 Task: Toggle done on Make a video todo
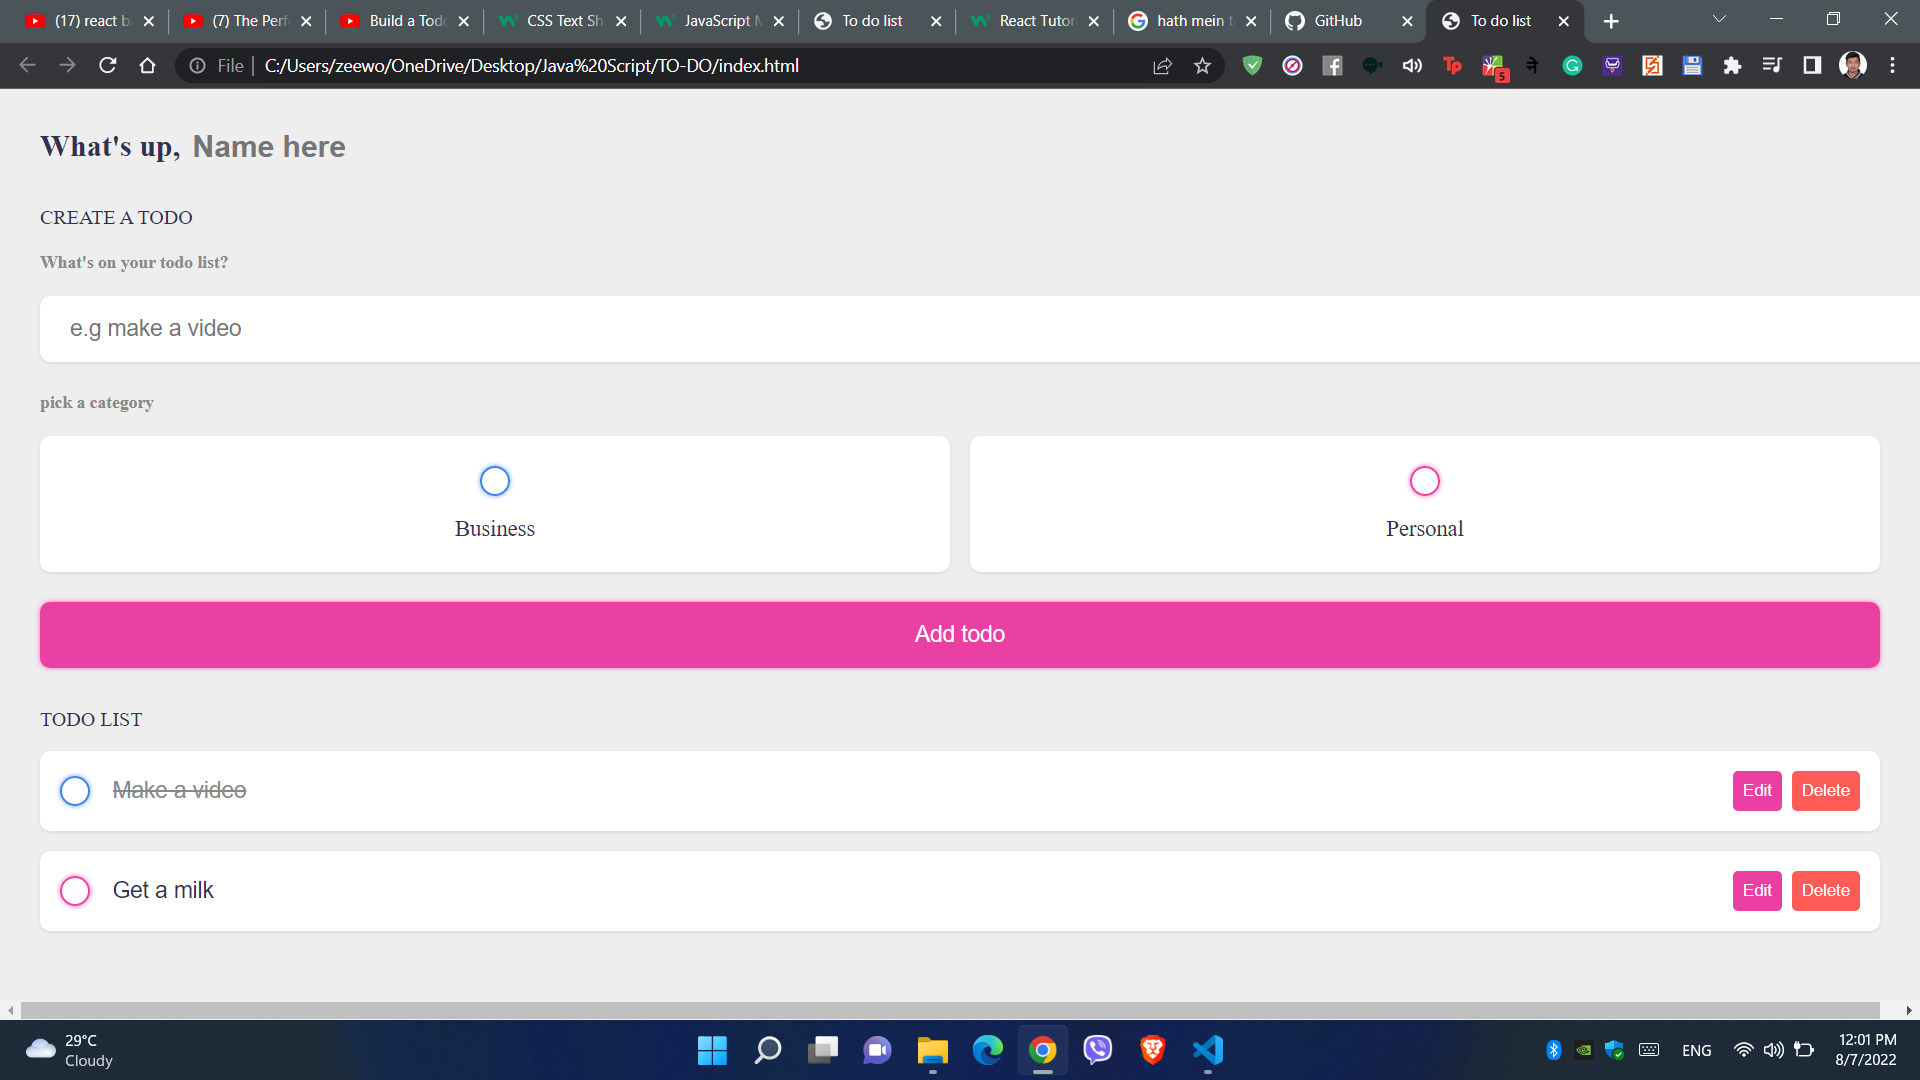pyautogui.click(x=75, y=791)
